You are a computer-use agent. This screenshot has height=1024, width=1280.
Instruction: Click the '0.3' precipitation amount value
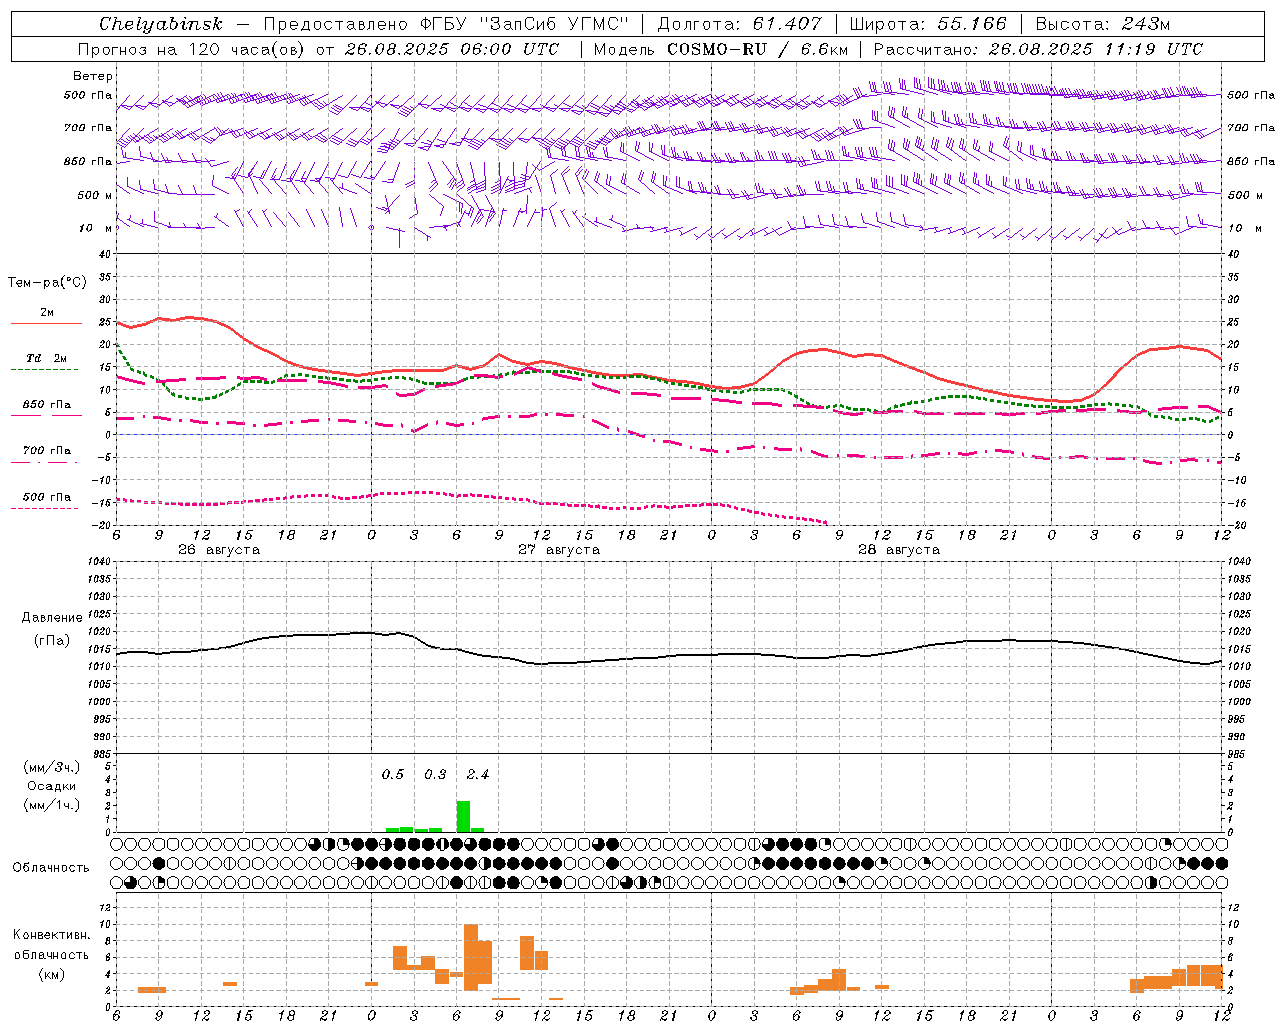point(435,774)
